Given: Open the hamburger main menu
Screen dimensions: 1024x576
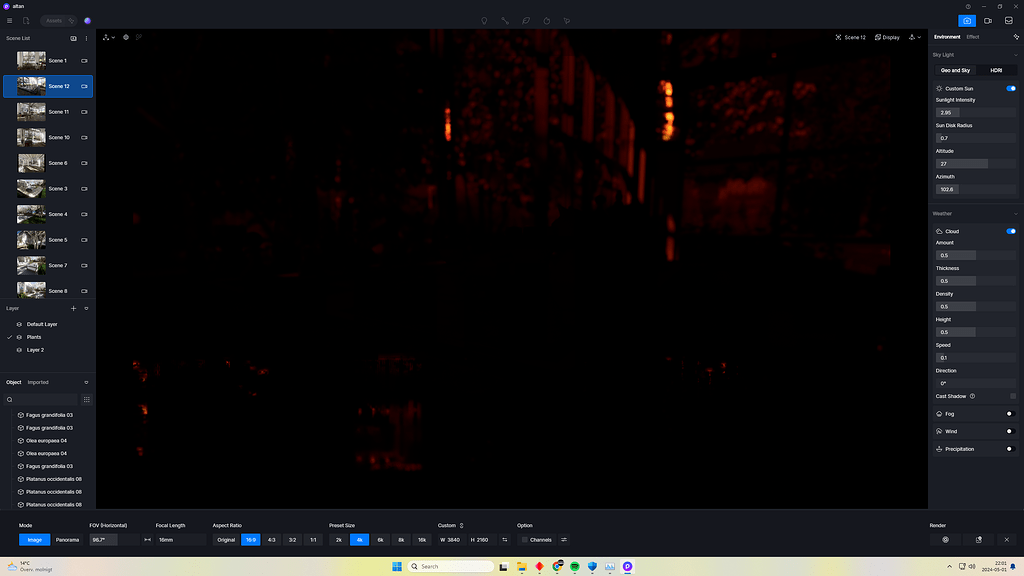Looking at the screenshot, I should point(9,21).
